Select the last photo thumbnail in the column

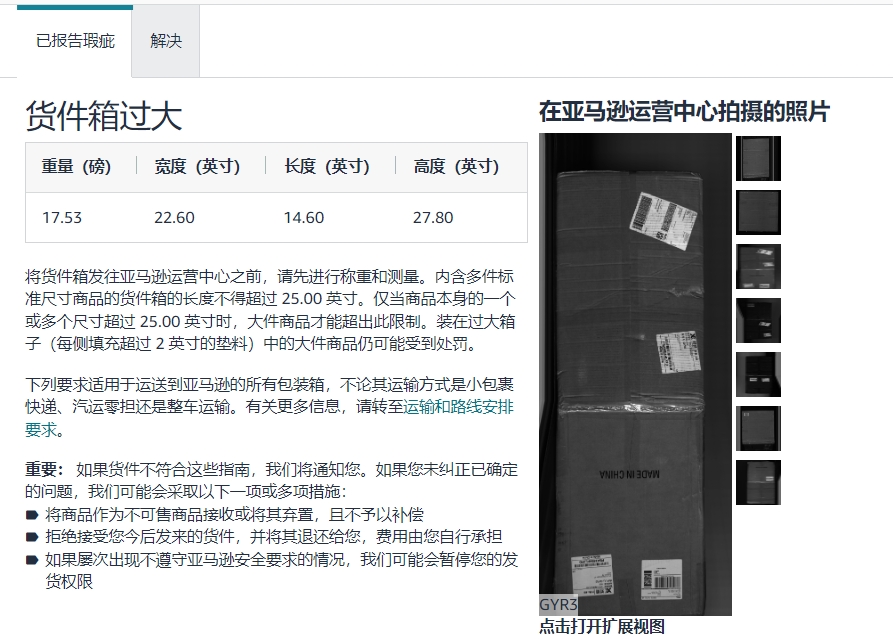757,483
